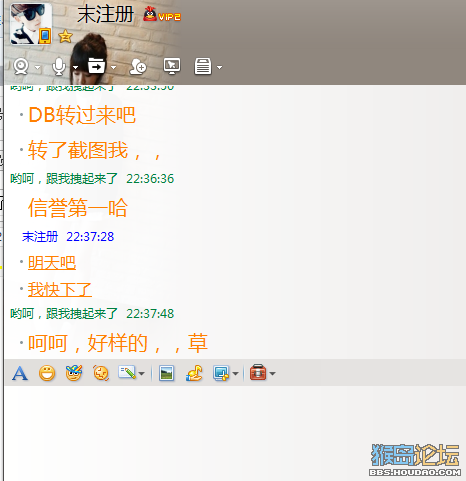Click the QQ VIP2 membership badge
Viewport: 466px width, 481px height.
tap(162, 15)
